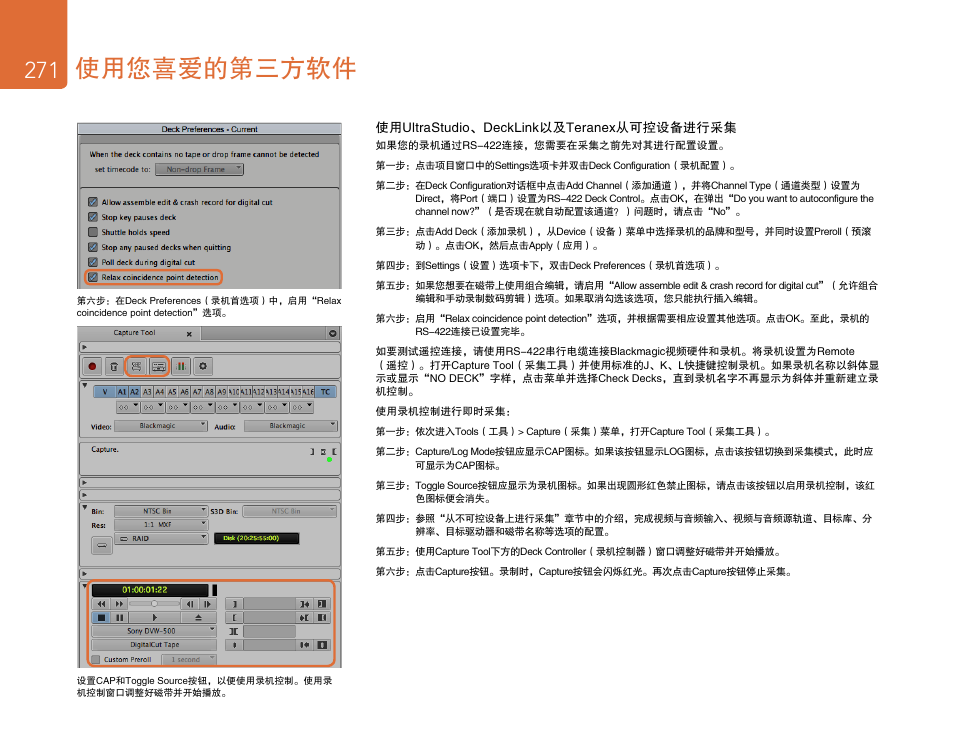Screen dimensions: 954x738
Task: Toggle the V video track button
Action: (105, 392)
